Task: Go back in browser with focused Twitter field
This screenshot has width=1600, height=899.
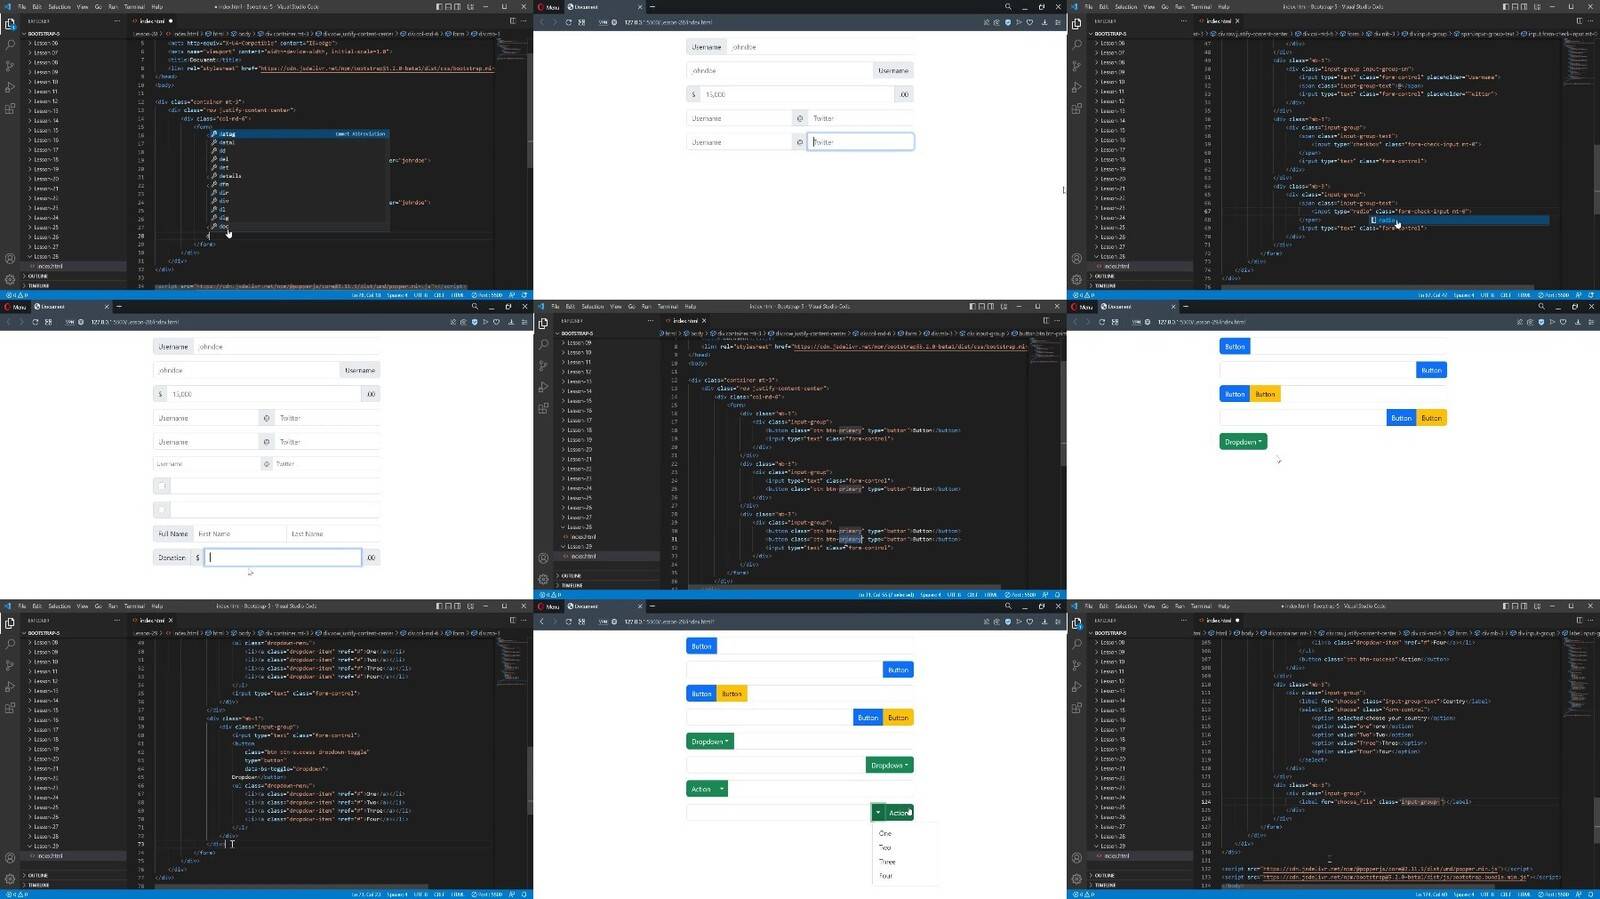Action: pyautogui.click(x=542, y=22)
